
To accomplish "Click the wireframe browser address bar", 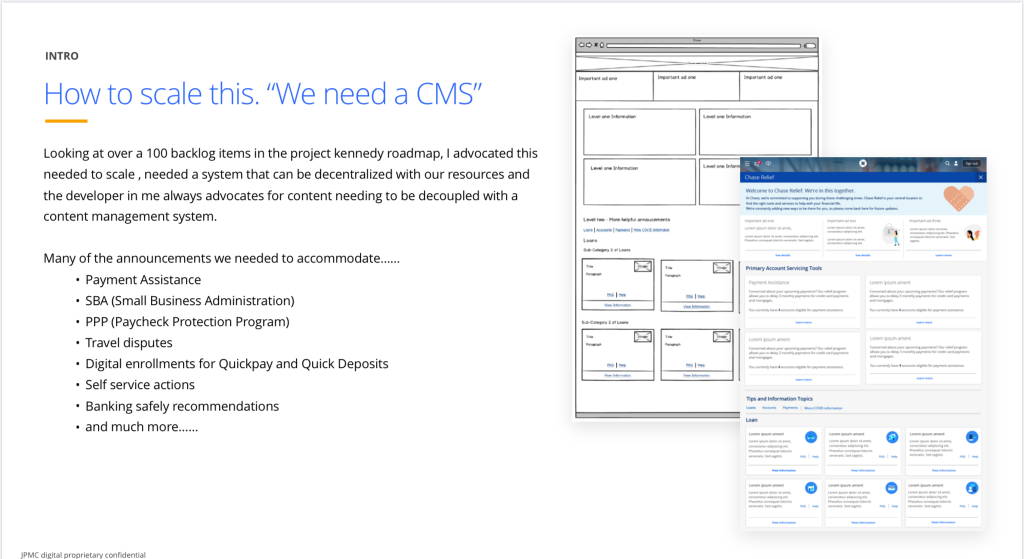I will point(710,46).
